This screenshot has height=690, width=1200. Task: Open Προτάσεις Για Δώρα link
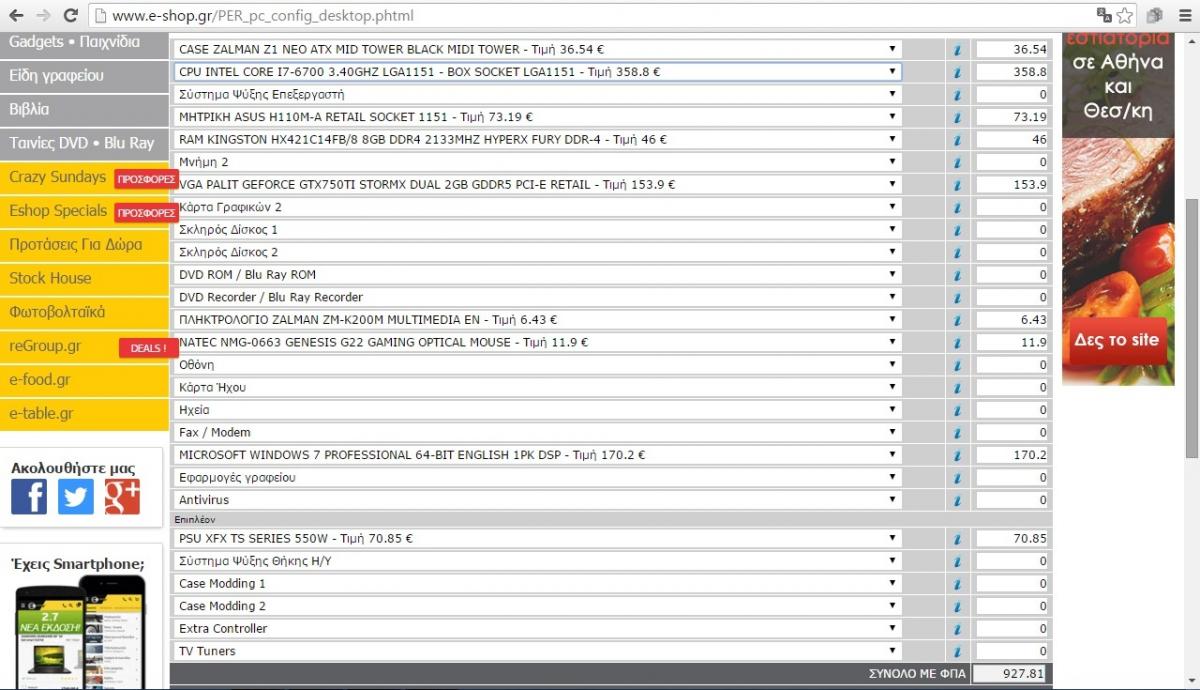[84, 245]
